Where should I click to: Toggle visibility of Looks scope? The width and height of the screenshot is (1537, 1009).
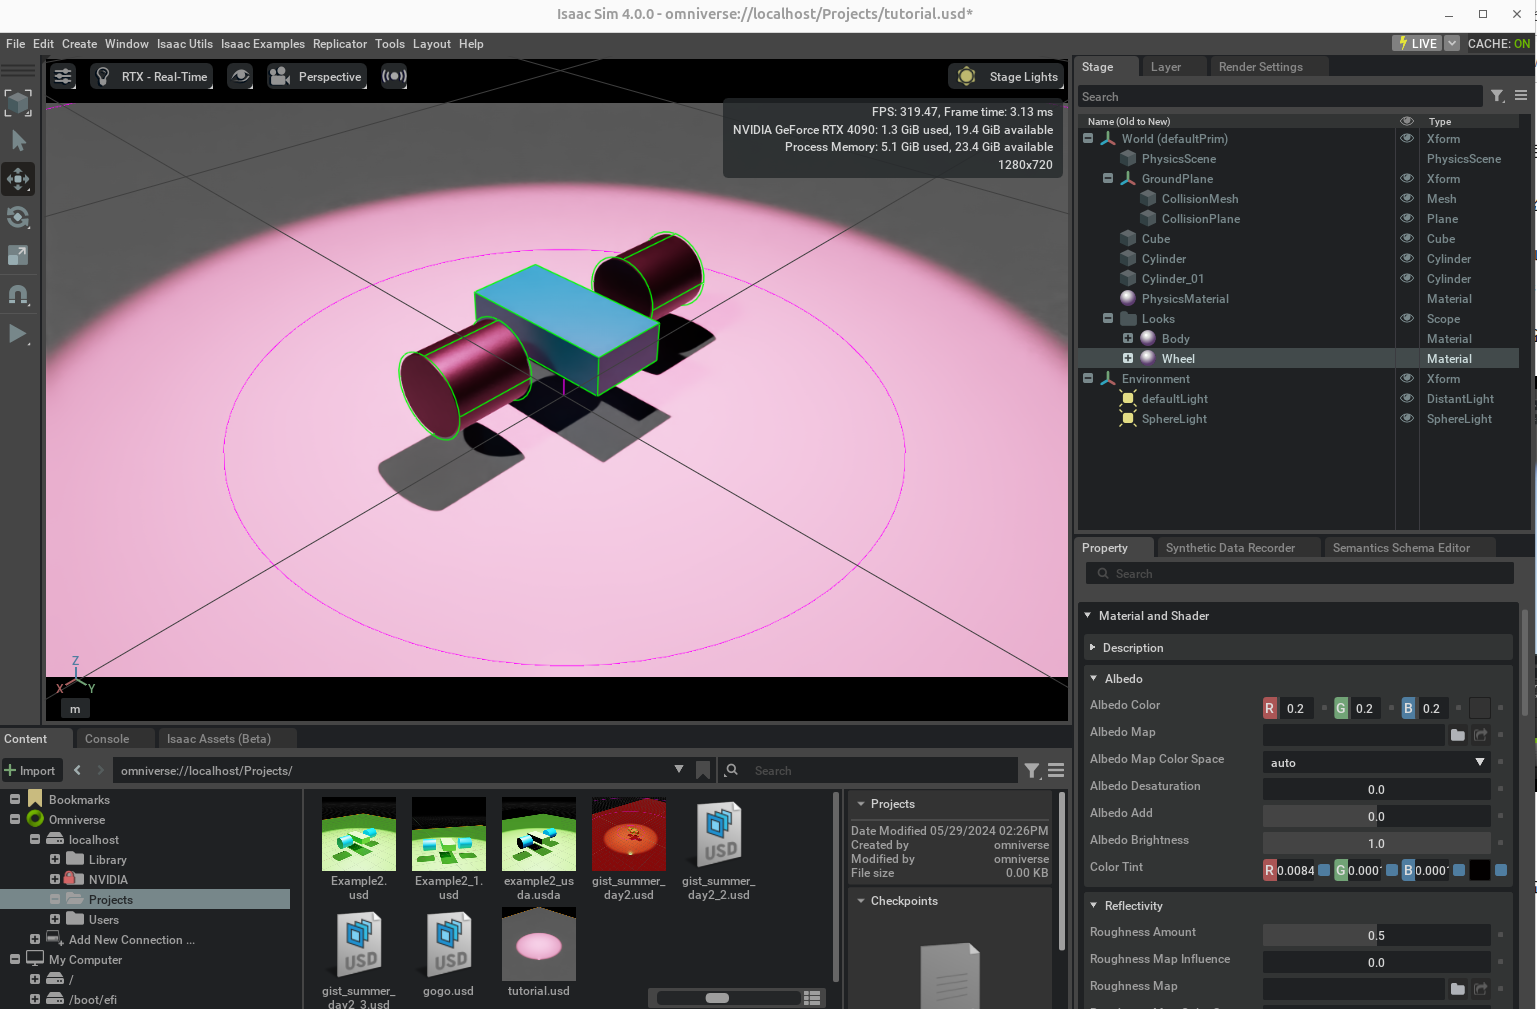coord(1407,319)
